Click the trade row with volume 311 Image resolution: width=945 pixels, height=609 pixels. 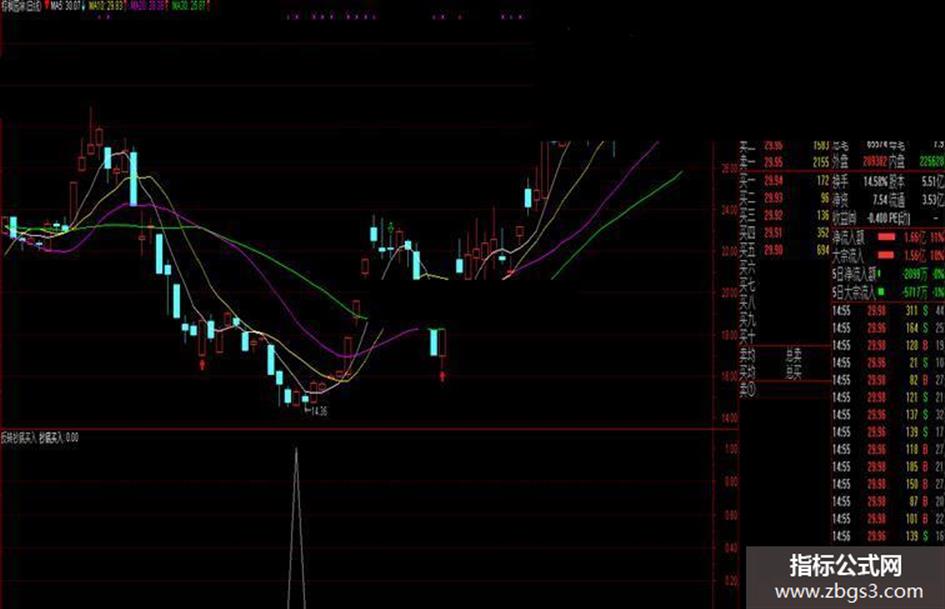[888, 311]
